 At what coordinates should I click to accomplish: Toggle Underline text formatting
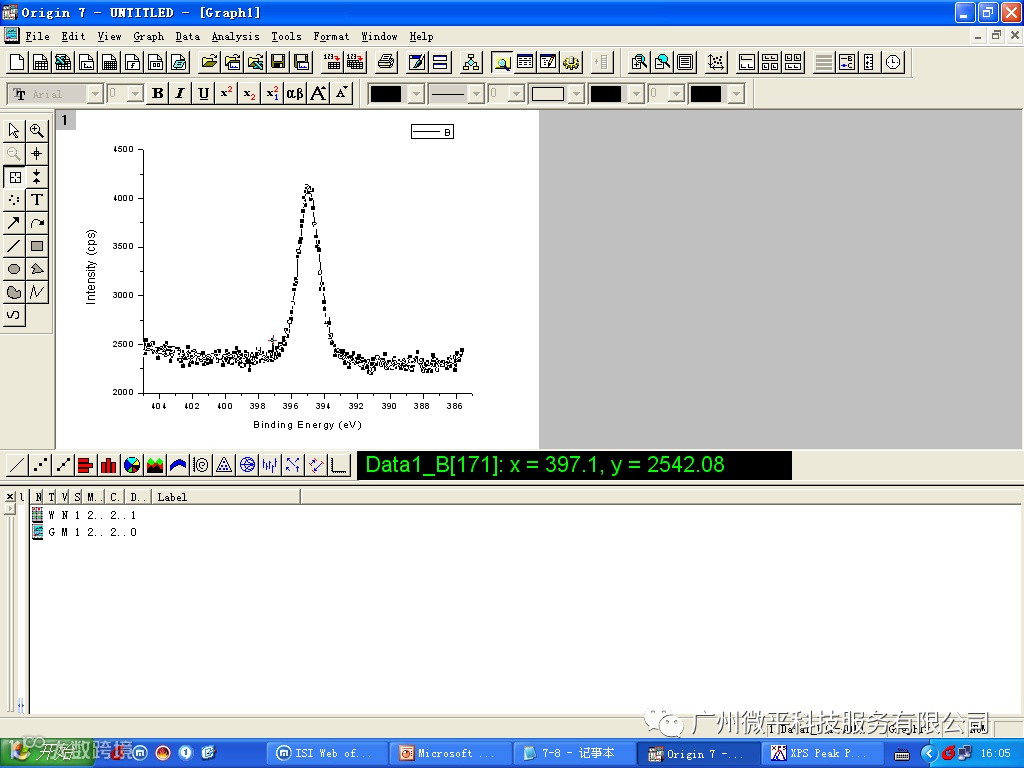tap(203, 93)
